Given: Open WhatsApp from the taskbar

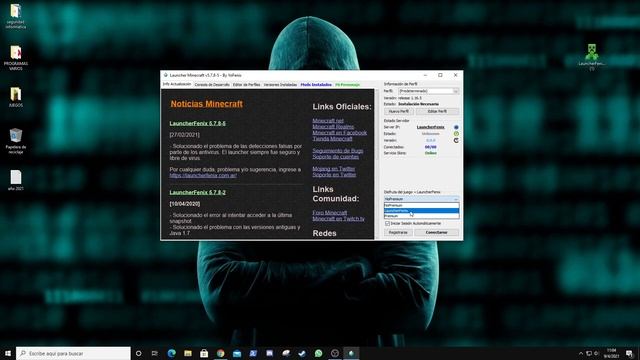Looking at the screenshot, I should [x=318, y=353].
